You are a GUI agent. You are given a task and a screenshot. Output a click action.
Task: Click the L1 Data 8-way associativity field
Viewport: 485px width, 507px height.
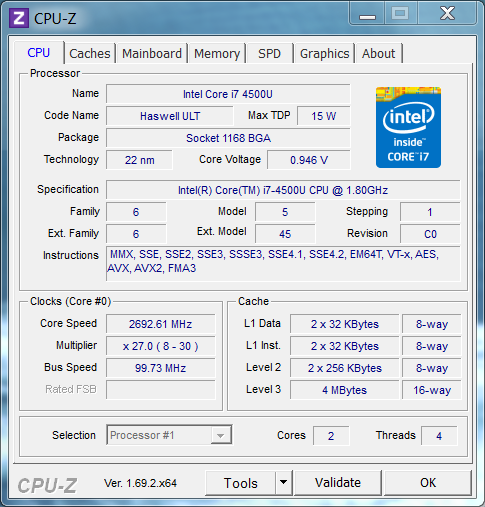pos(432,324)
